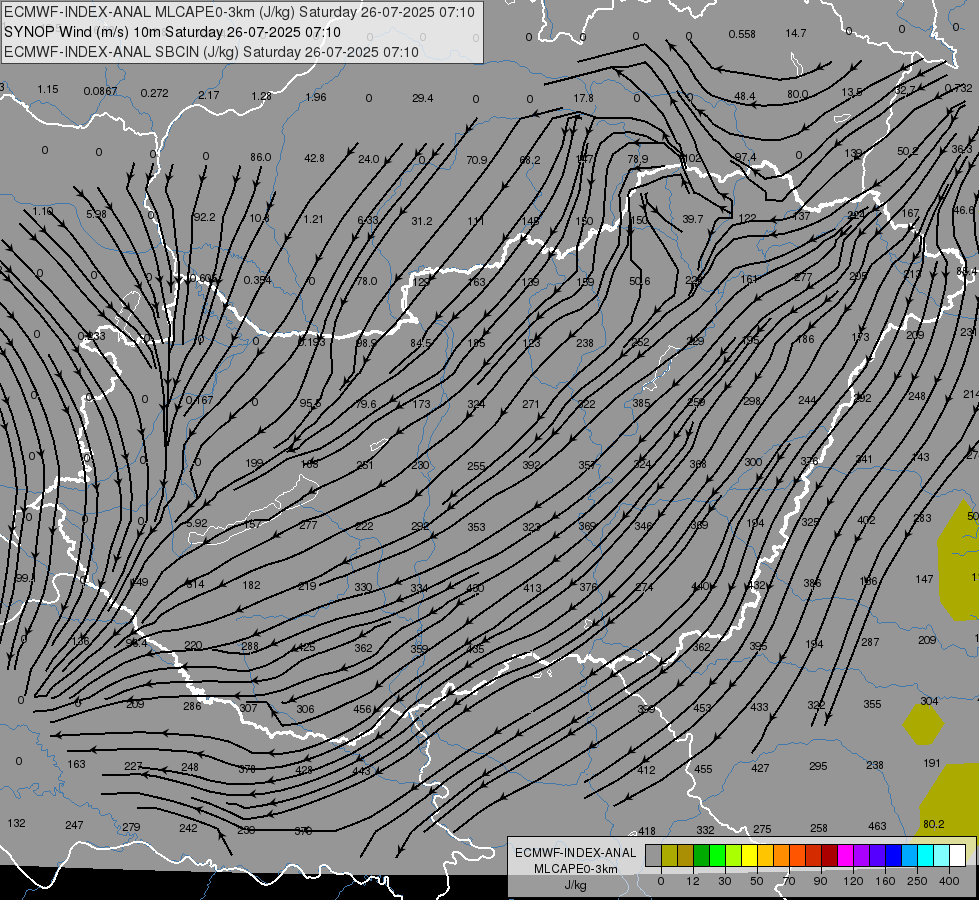The width and height of the screenshot is (979, 900).
Task: Click the map value 84.5
Action: 420,343
